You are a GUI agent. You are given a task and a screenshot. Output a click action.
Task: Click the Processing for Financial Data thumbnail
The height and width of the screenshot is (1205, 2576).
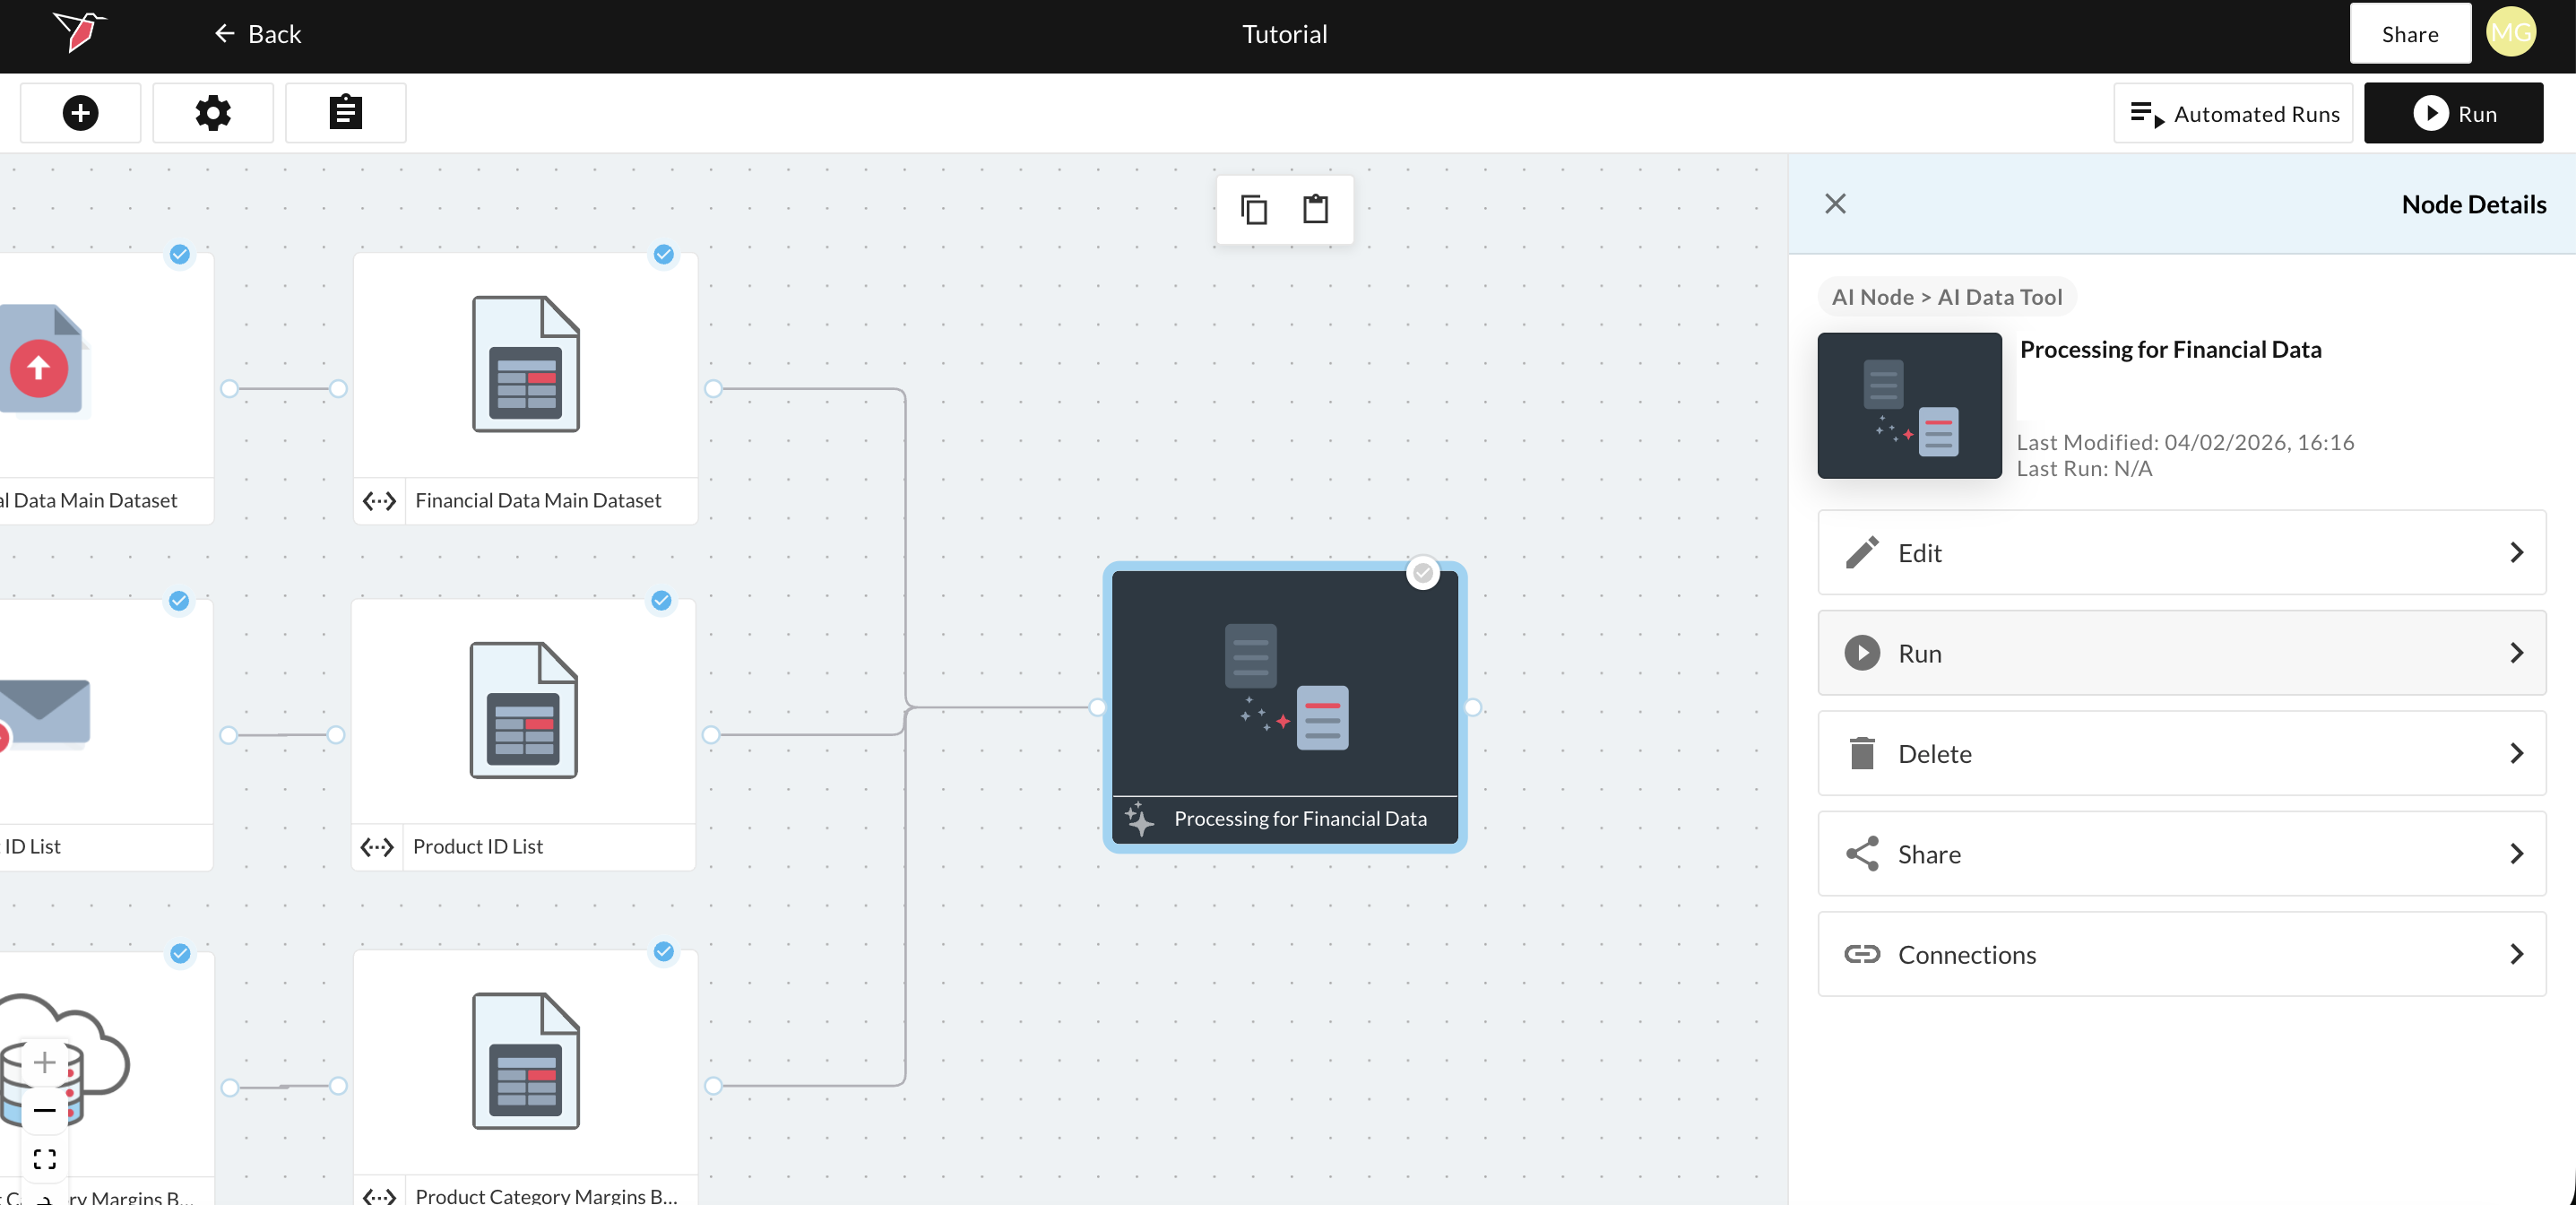click(x=1909, y=406)
